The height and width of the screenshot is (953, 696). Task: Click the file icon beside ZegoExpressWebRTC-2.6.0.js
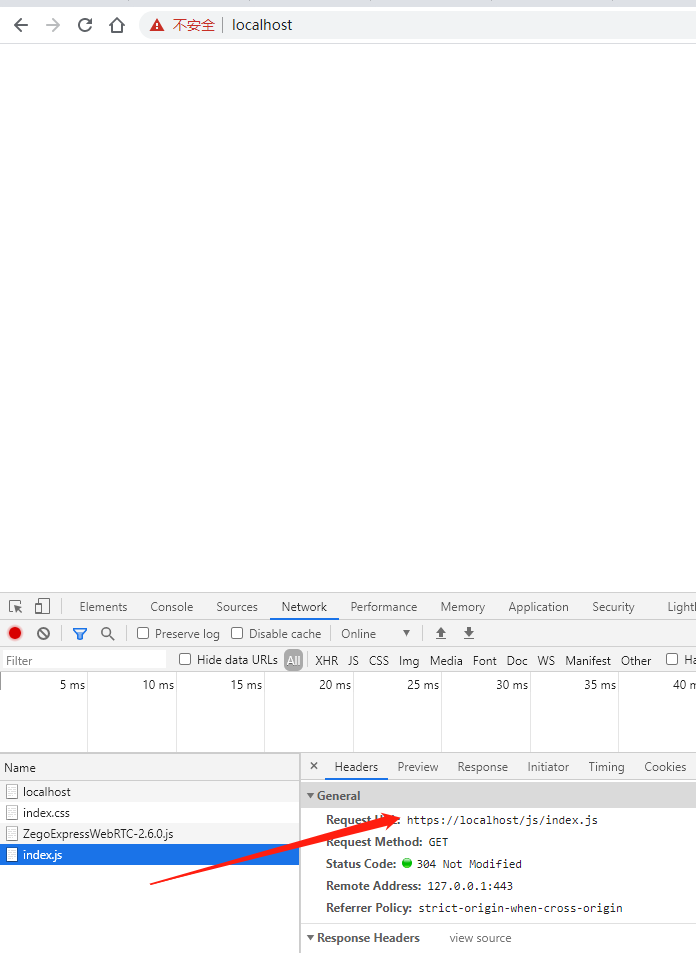12,833
